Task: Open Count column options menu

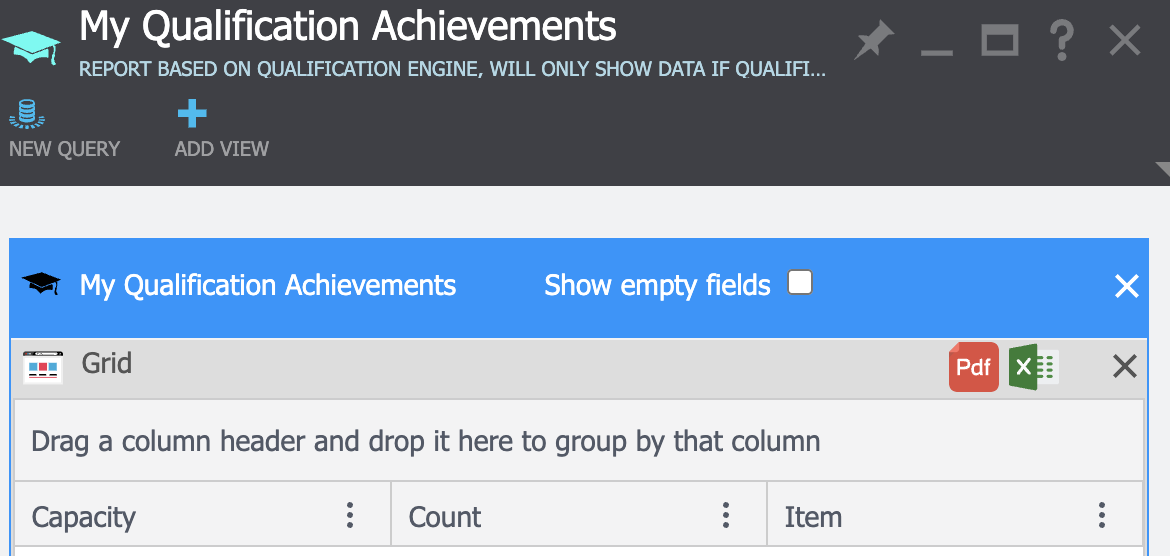Action: 727,516
